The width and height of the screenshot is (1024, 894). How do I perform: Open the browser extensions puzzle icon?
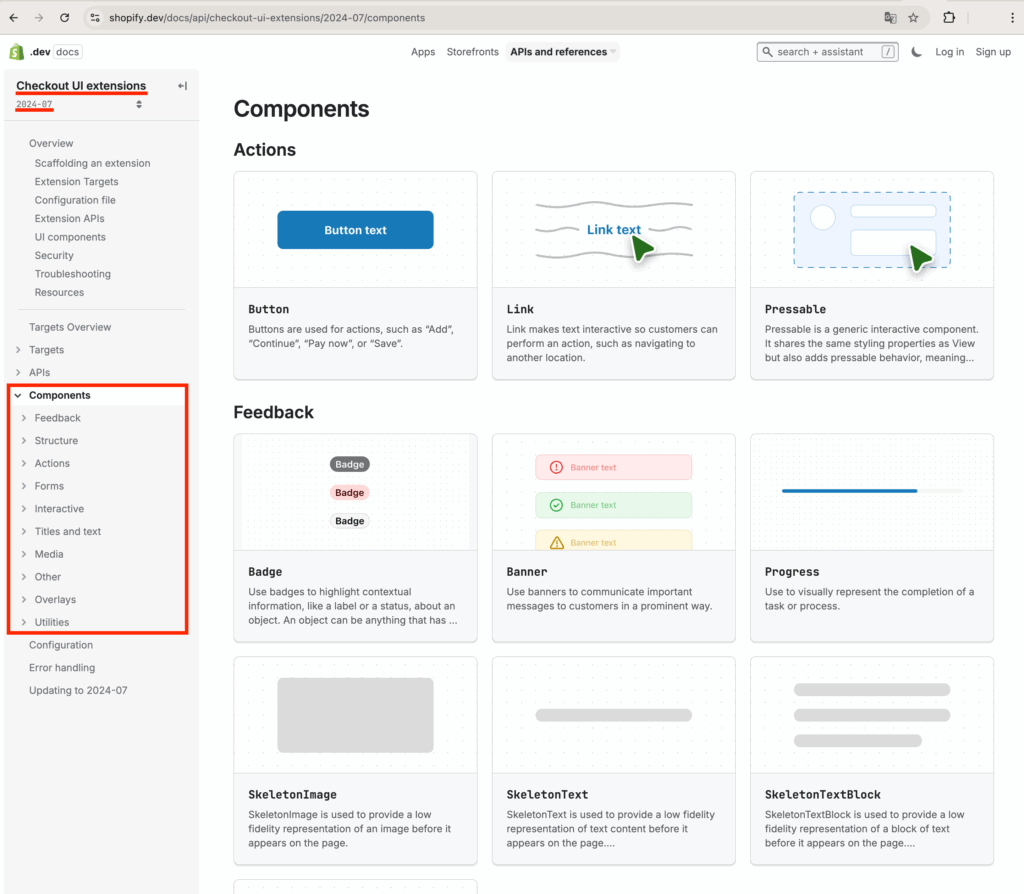tap(949, 18)
